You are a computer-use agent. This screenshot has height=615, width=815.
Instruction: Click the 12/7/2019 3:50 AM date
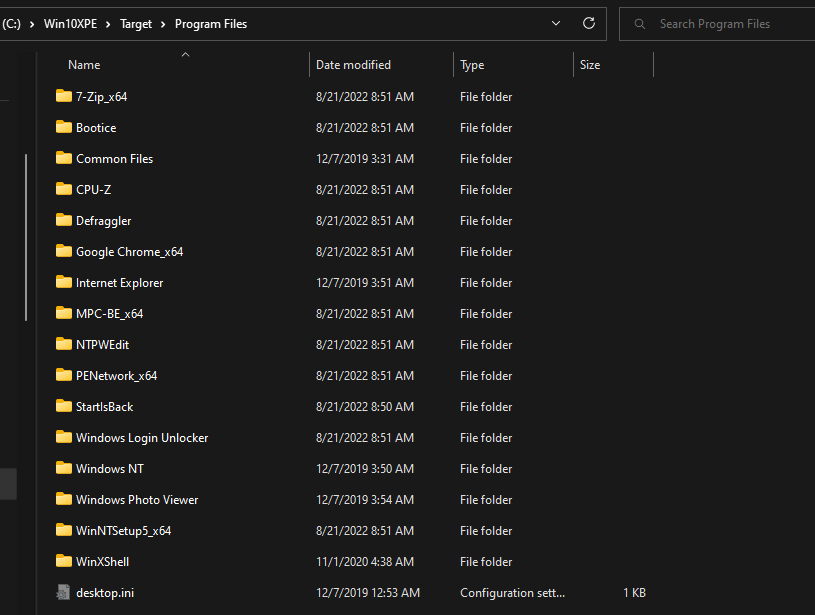[365, 469]
